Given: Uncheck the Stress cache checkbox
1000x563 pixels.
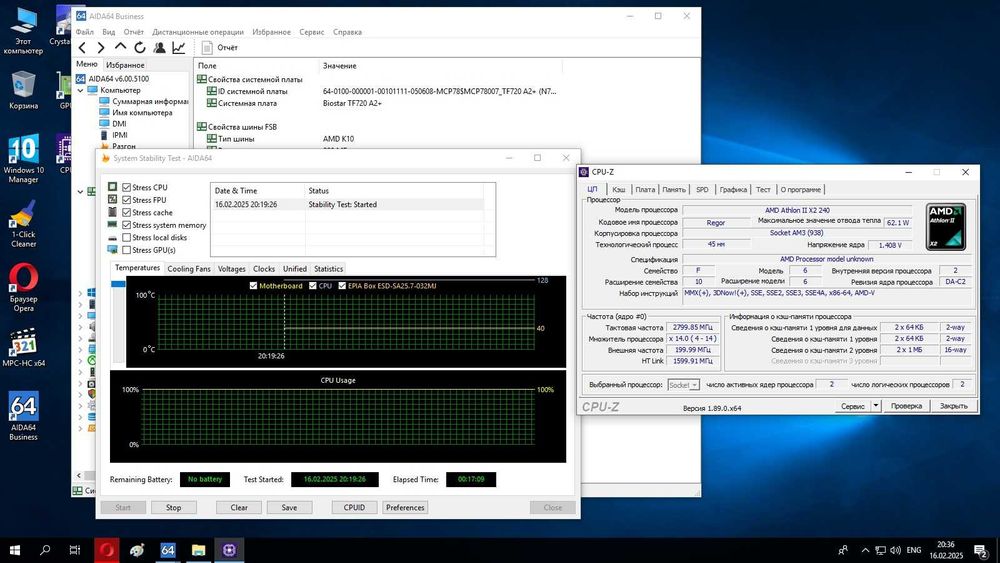Looking at the screenshot, I should [x=126, y=212].
